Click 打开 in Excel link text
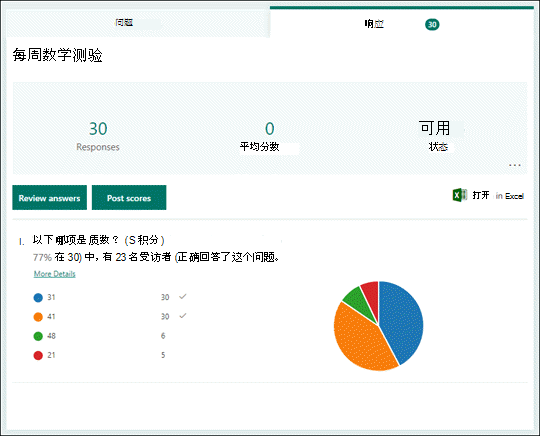 pyautogui.click(x=498, y=196)
